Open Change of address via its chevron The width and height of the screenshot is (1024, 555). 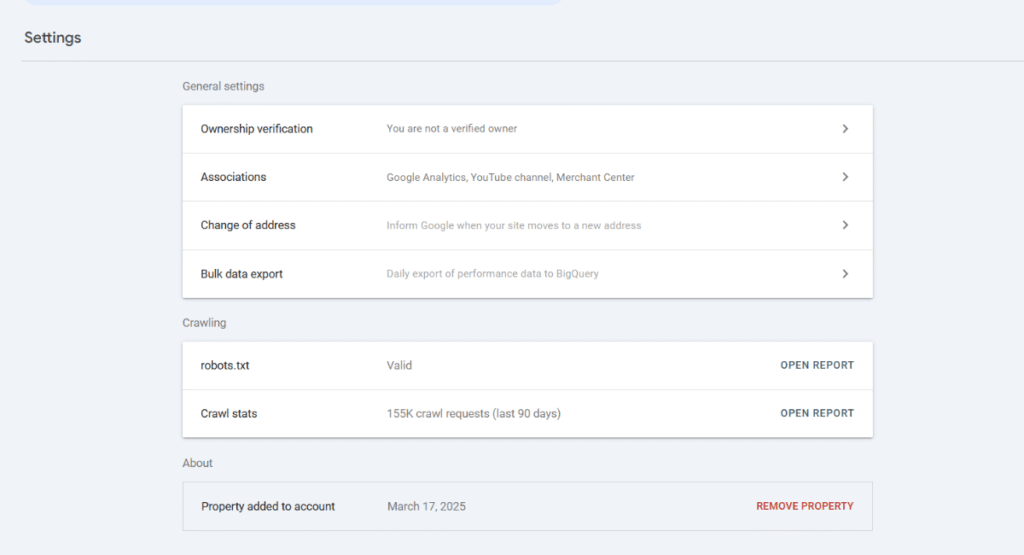point(845,225)
